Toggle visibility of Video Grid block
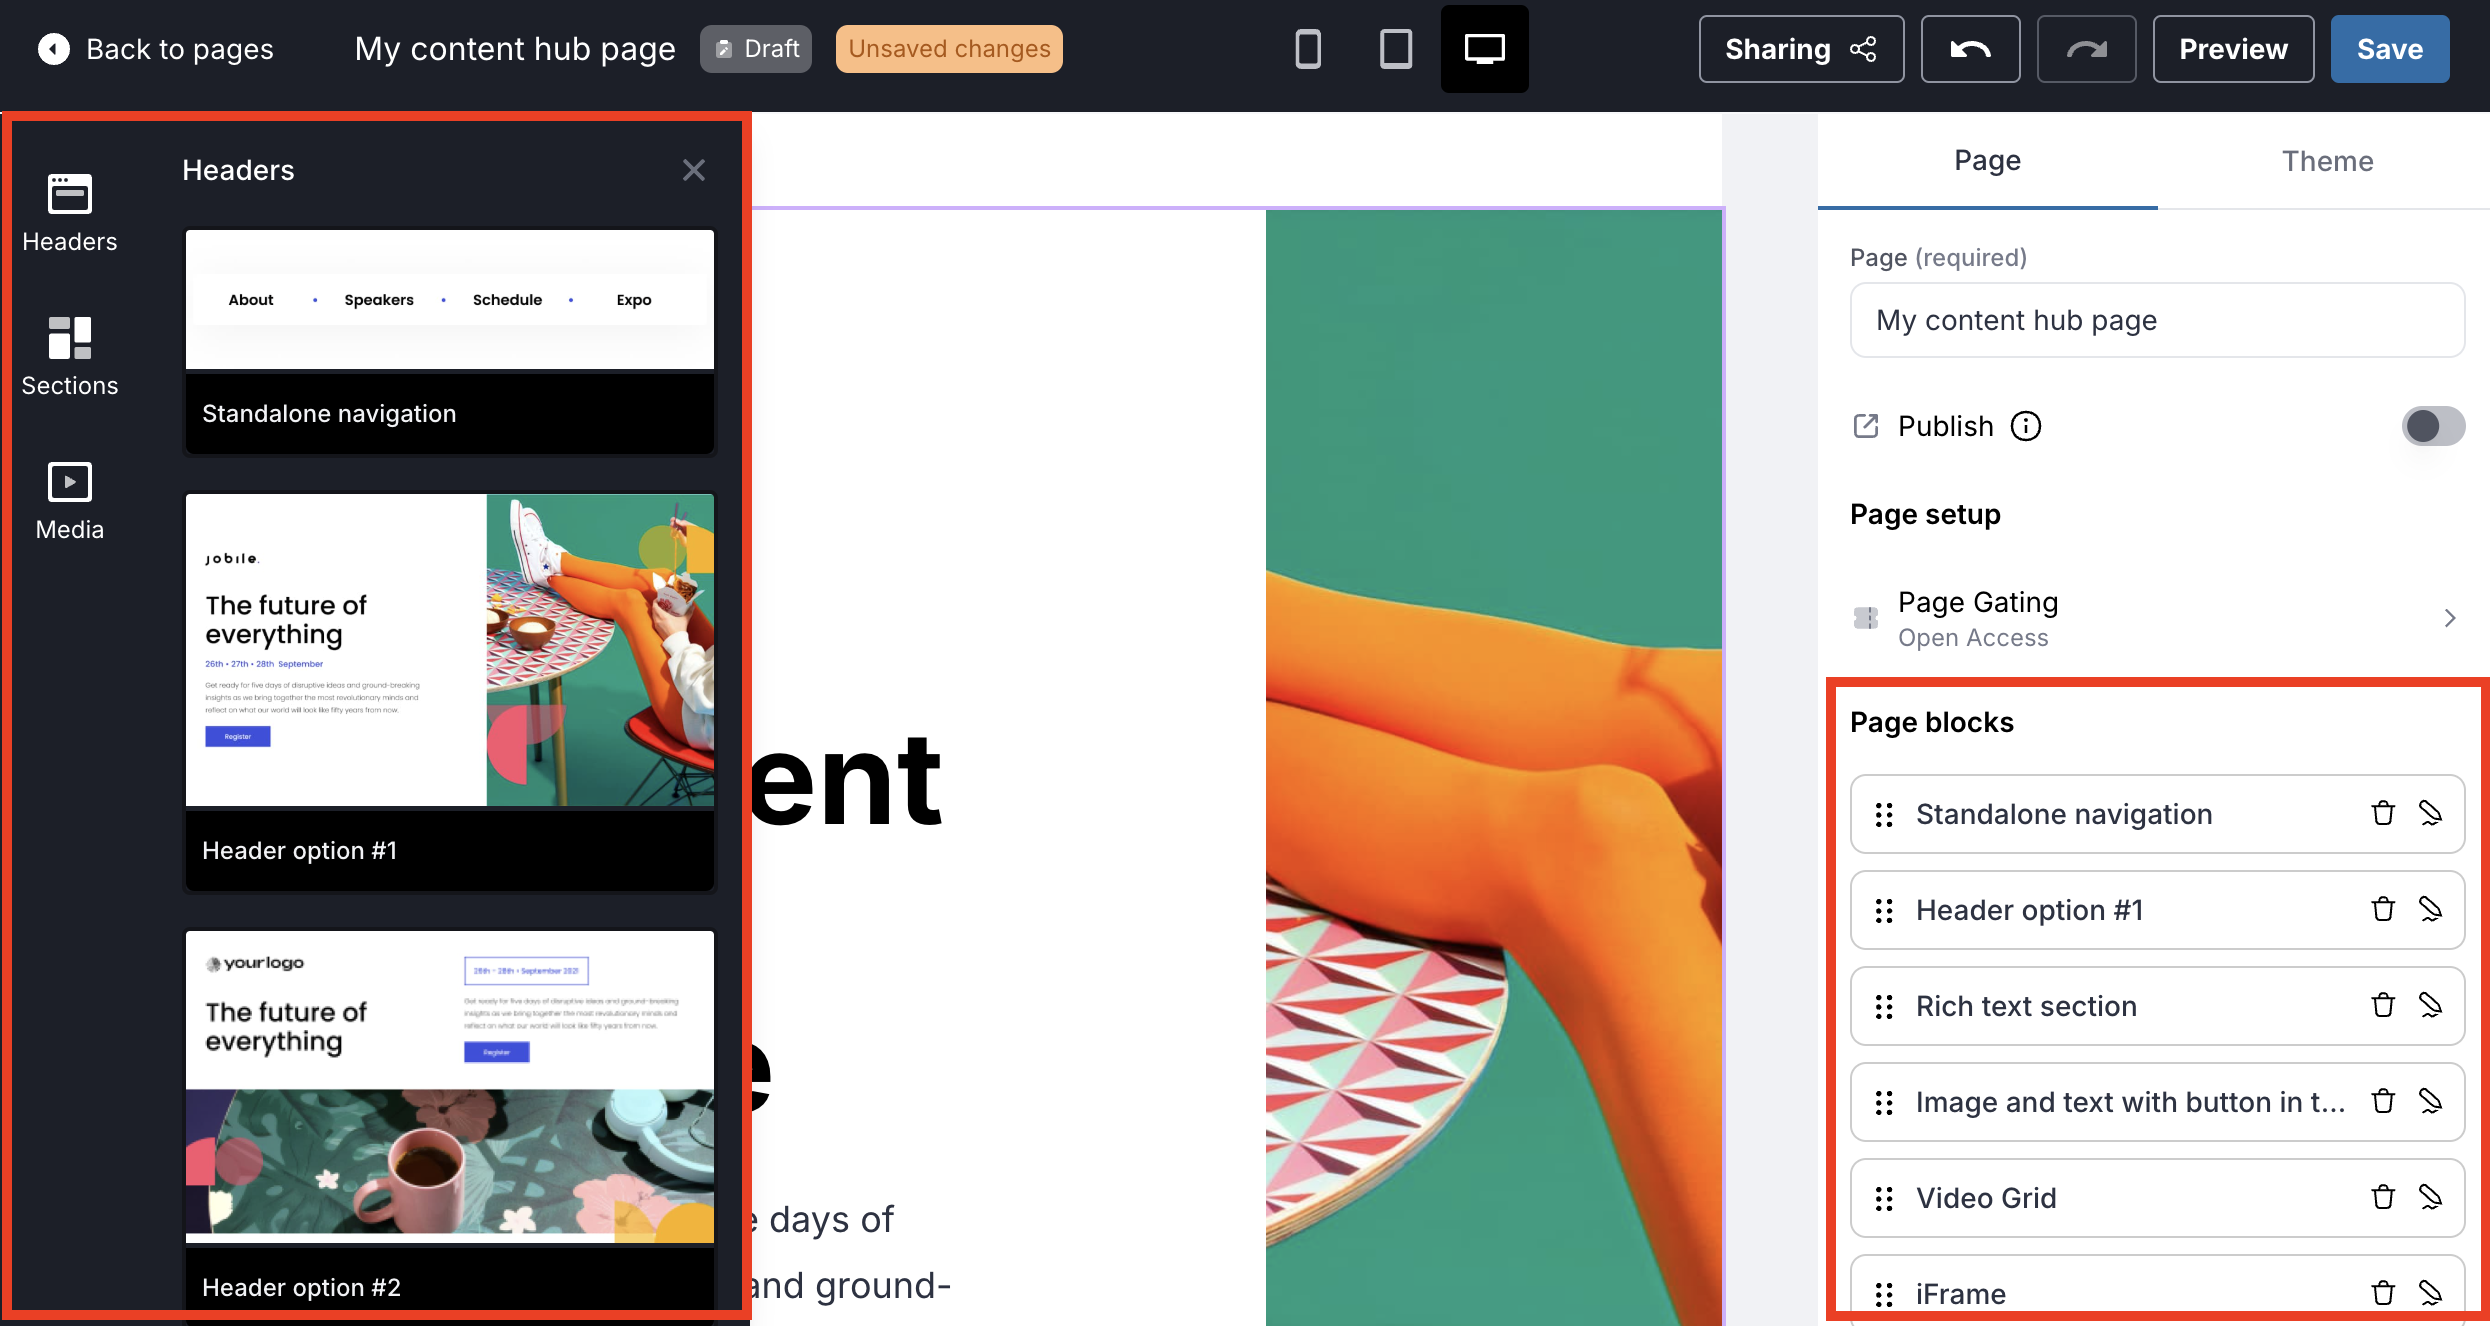This screenshot has width=2490, height=1326. (x=2430, y=1198)
